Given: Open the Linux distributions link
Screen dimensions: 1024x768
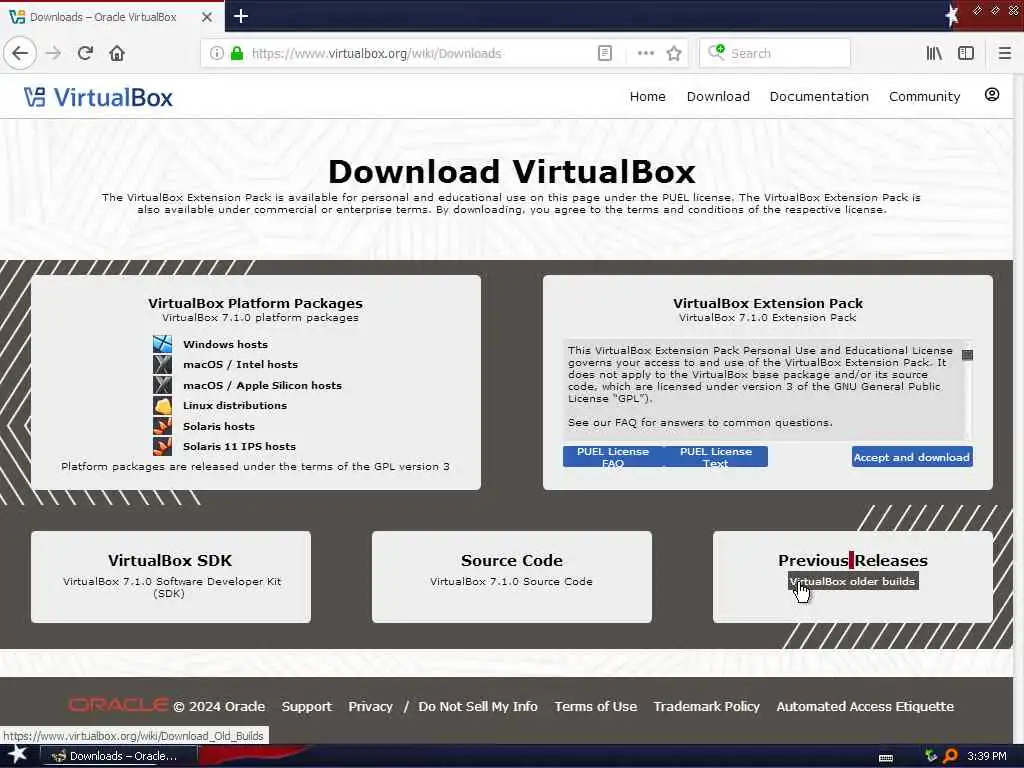Looking at the screenshot, I should pyautogui.click(x=235, y=406).
